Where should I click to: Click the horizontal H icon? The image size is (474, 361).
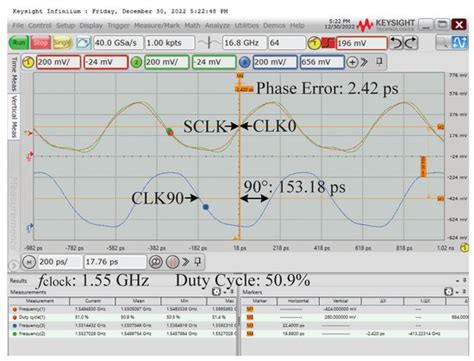point(29,262)
